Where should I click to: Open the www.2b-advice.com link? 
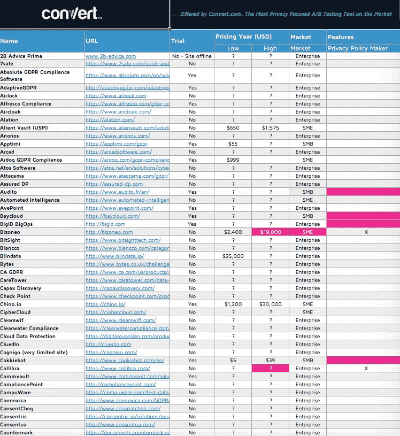111,56
